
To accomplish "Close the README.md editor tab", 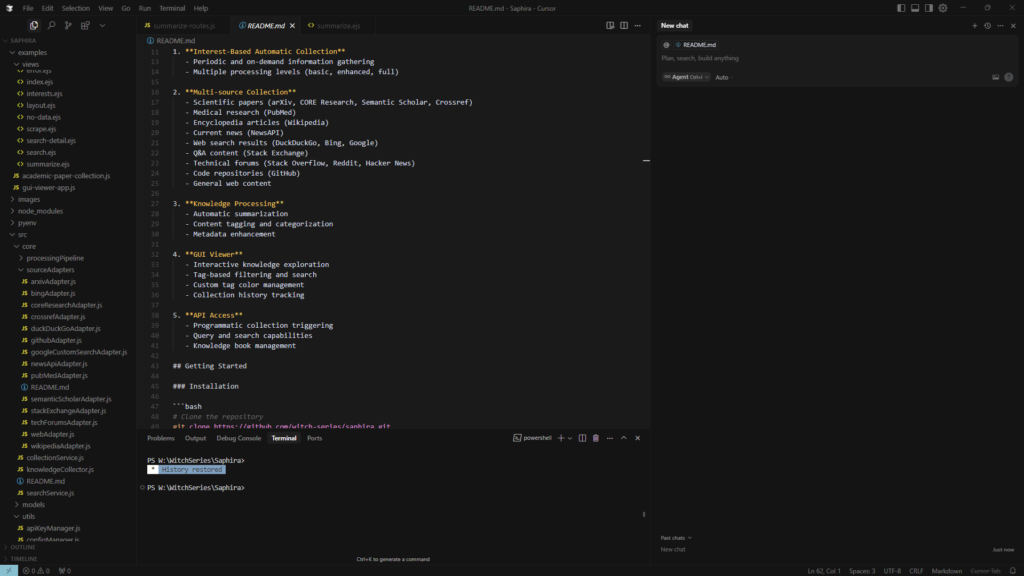I will coord(292,26).
